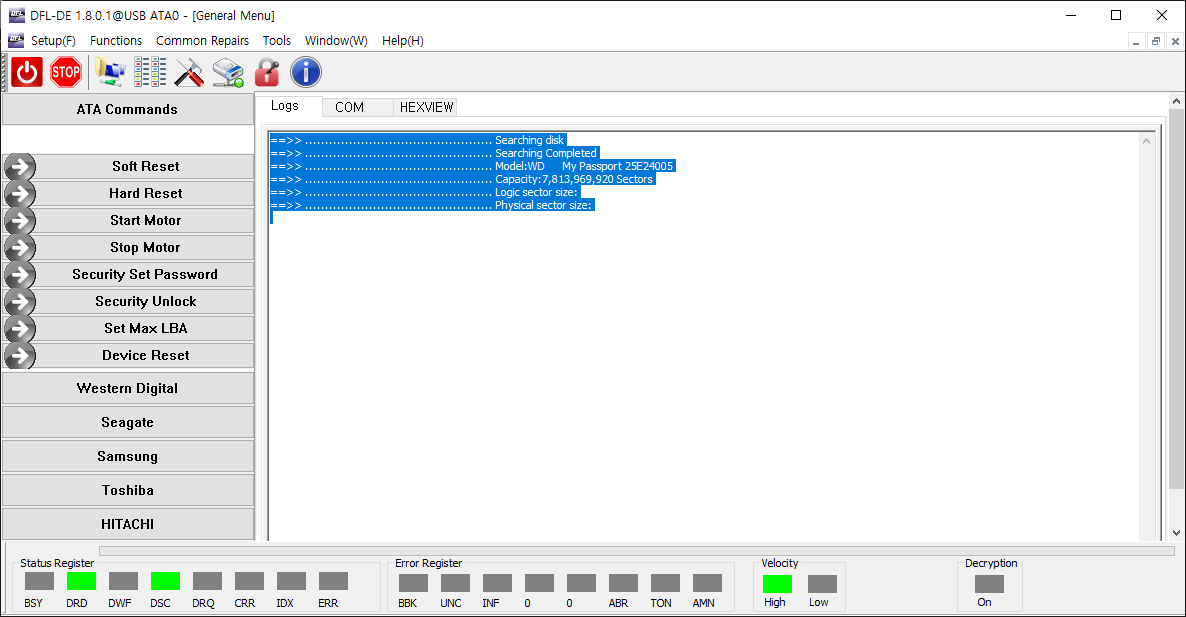Click the colored grid list toolbar icon
The width and height of the screenshot is (1186, 617).
click(x=150, y=73)
